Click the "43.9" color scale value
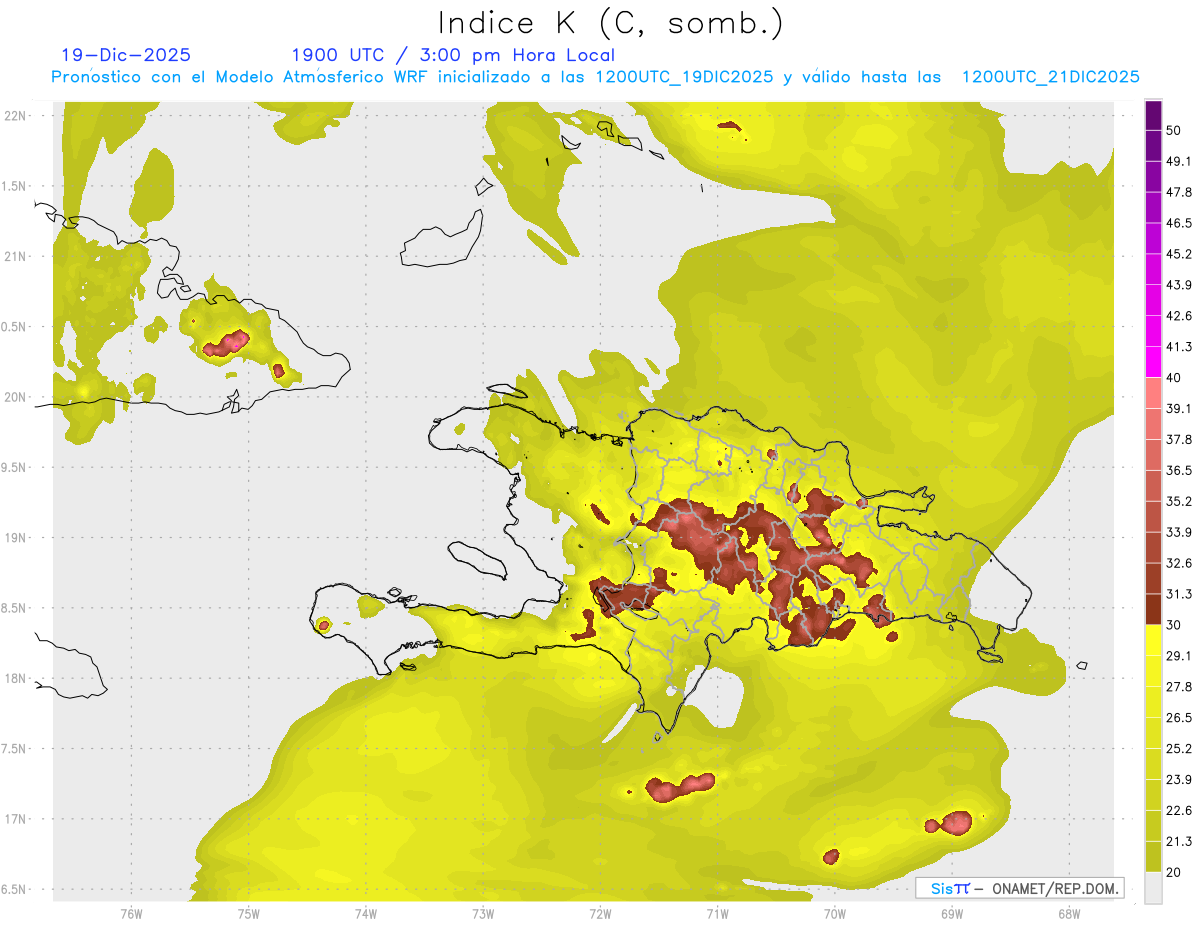Screen dimensions: 1200x927 pos(1179,285)
